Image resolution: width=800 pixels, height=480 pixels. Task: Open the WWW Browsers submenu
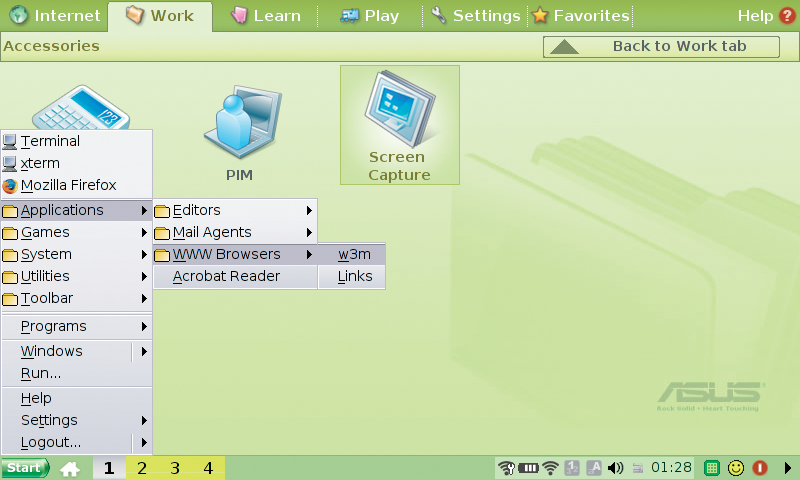pos(235,254)
